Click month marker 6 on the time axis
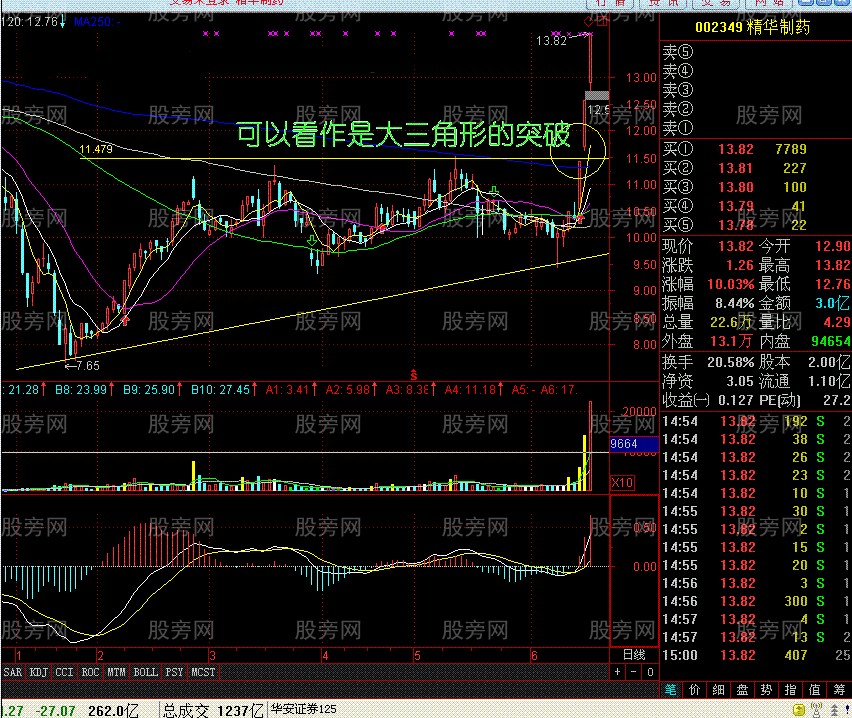The image size is (852, 718). [x=534, y=656]
